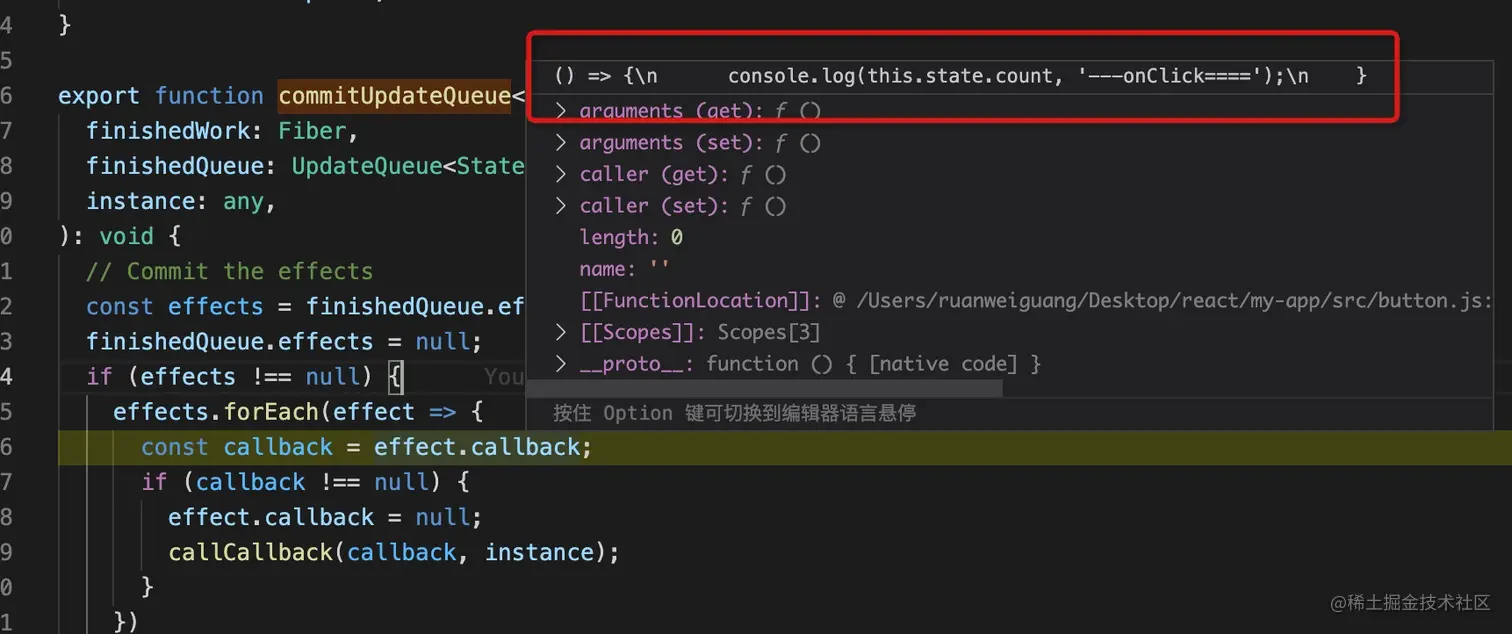Click 'effect.callback = null;' line
This screenshot has width=1512, height=634.
click(x=325, y=517)
